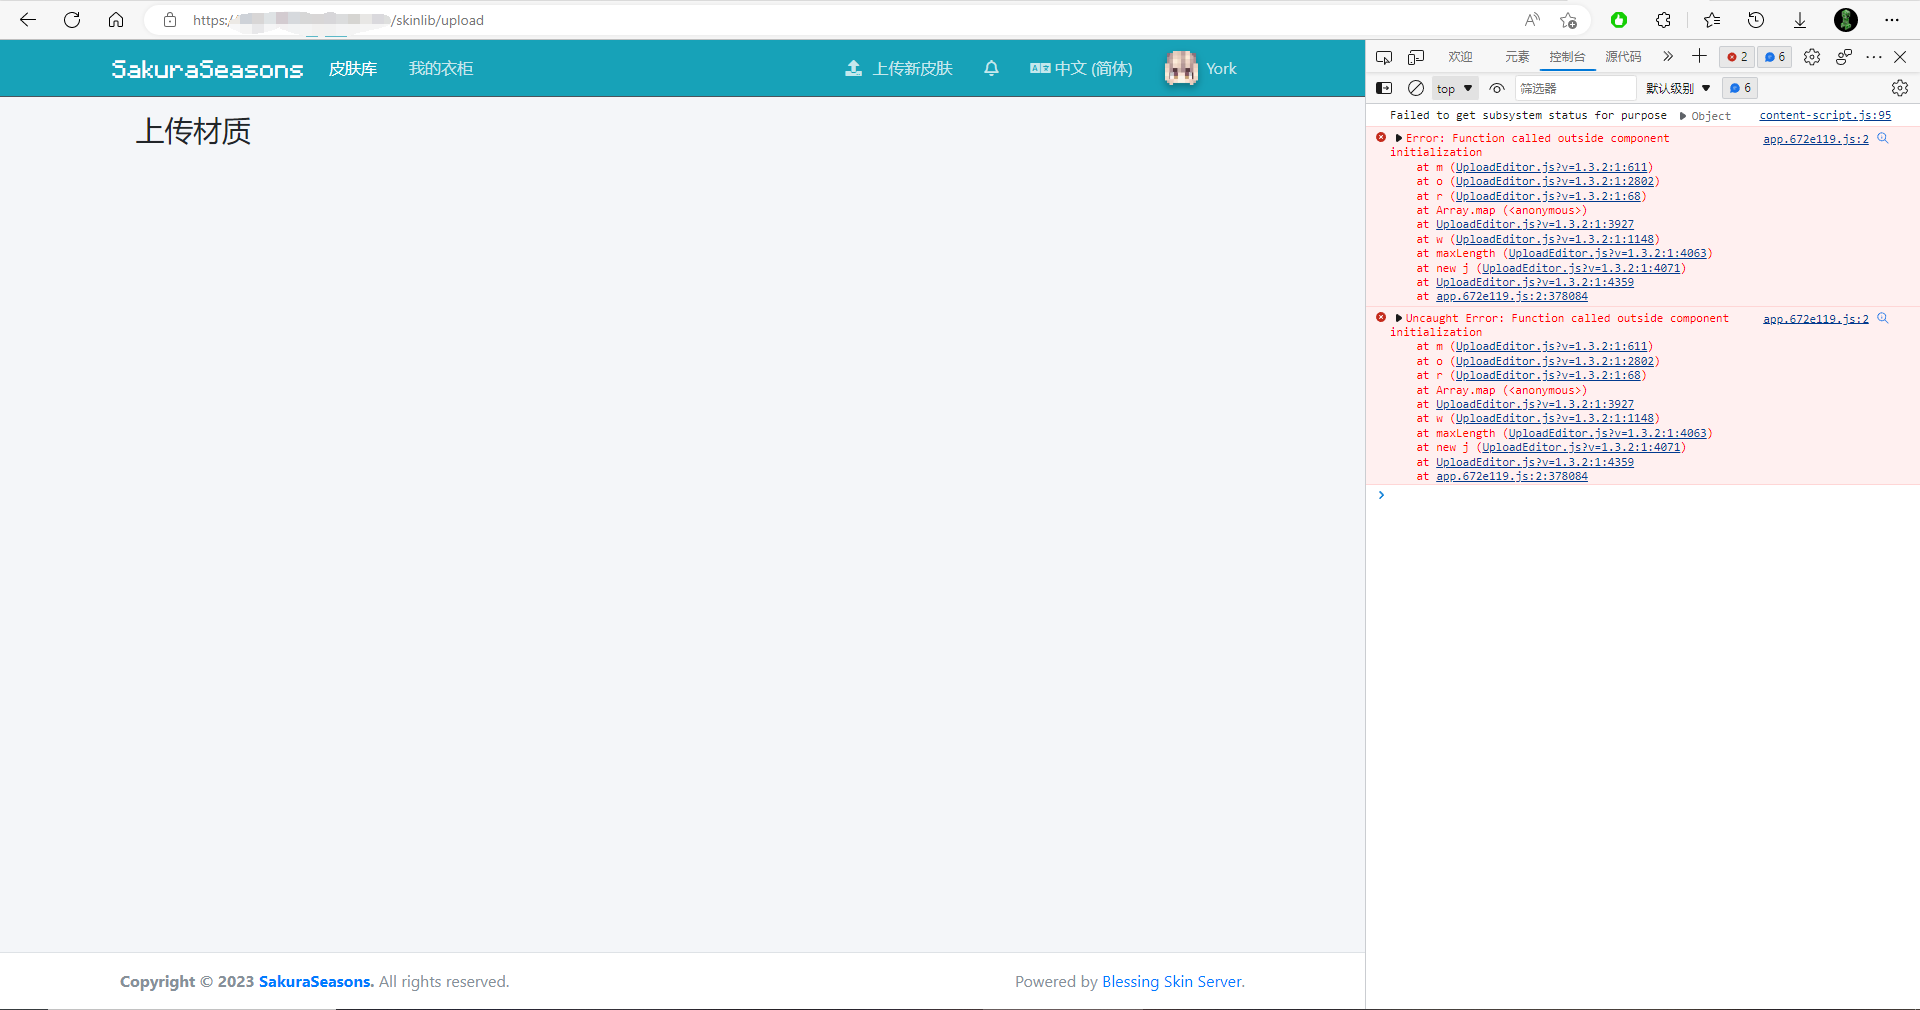The image size is (1920, 1010).
Task: Switch to the 欢迎 DevTools tab
Action: 1460,57
